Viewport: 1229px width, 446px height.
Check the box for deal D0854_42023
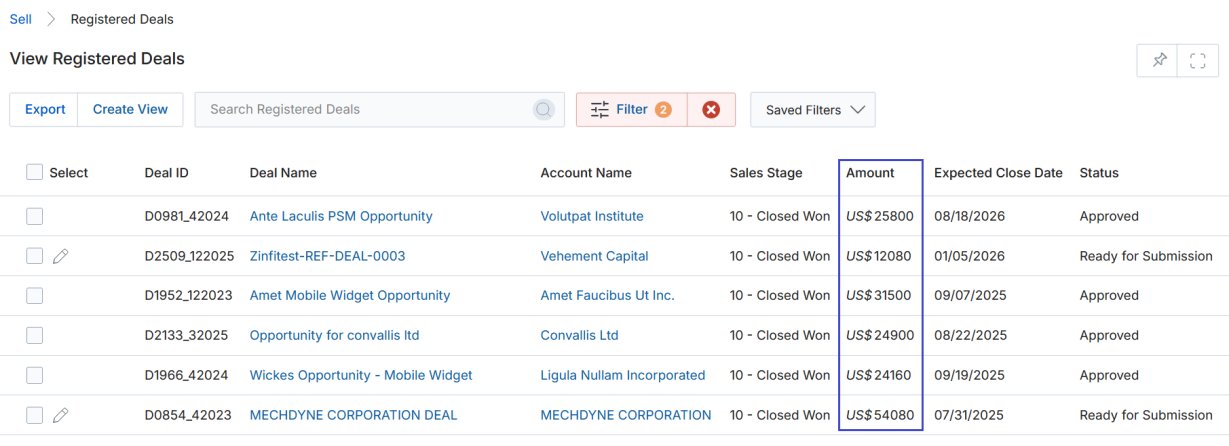35,415
